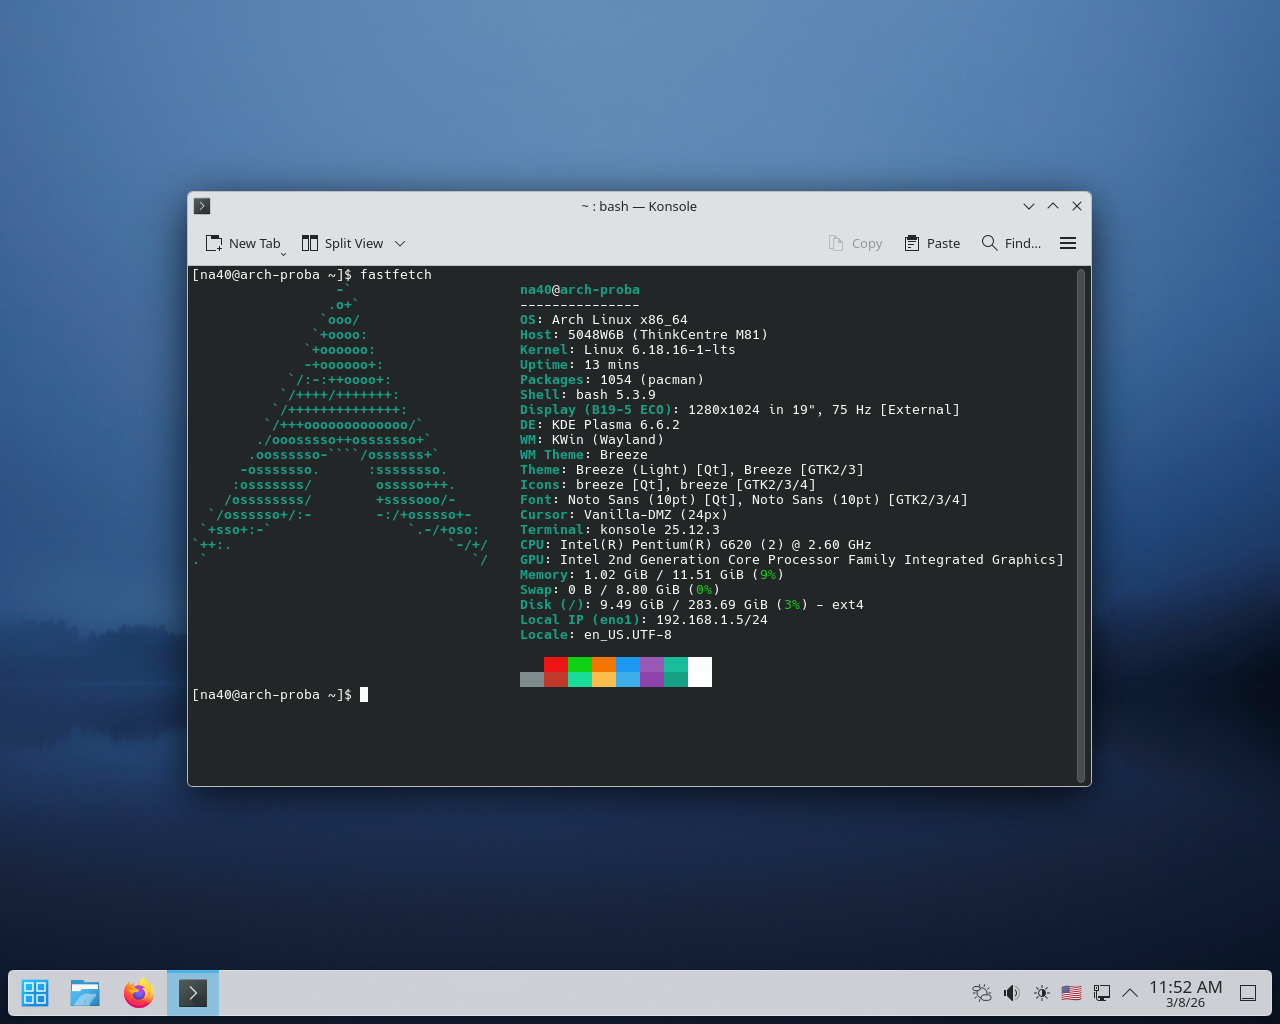Click the "Display (B19-5 ECO)" line
Screen dimensions: 1280x1024
[x=740, y=410]
